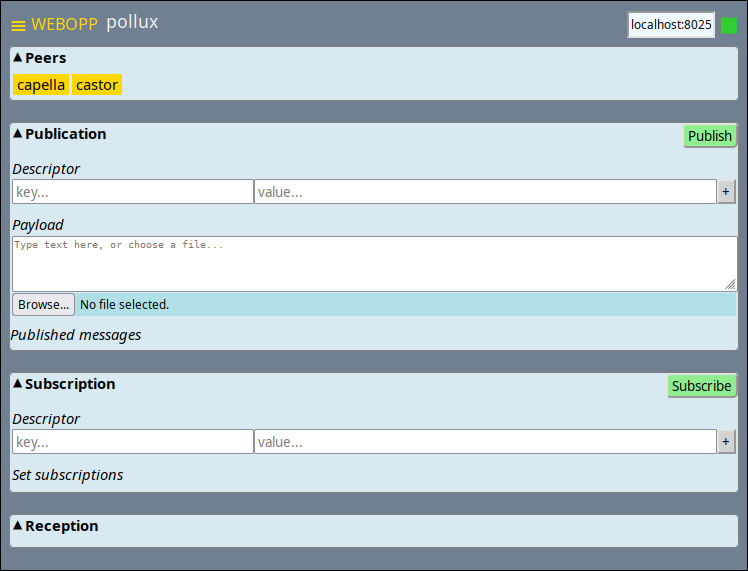Collapse the Peers section
748x571 pixels.
click(17, 58)
